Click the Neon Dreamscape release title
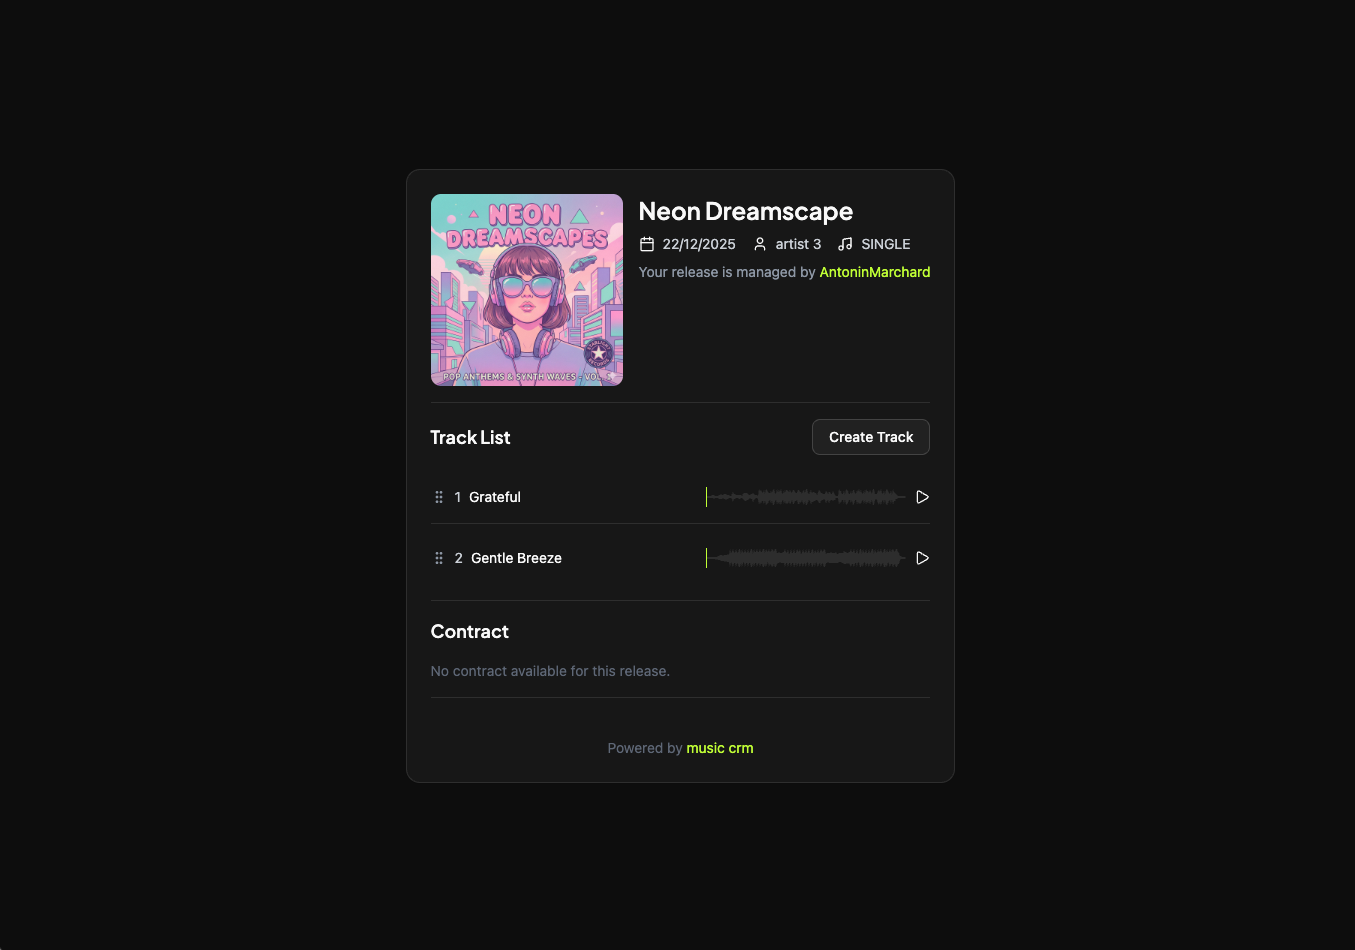1355x950 pixels. (x=745, y=211)
